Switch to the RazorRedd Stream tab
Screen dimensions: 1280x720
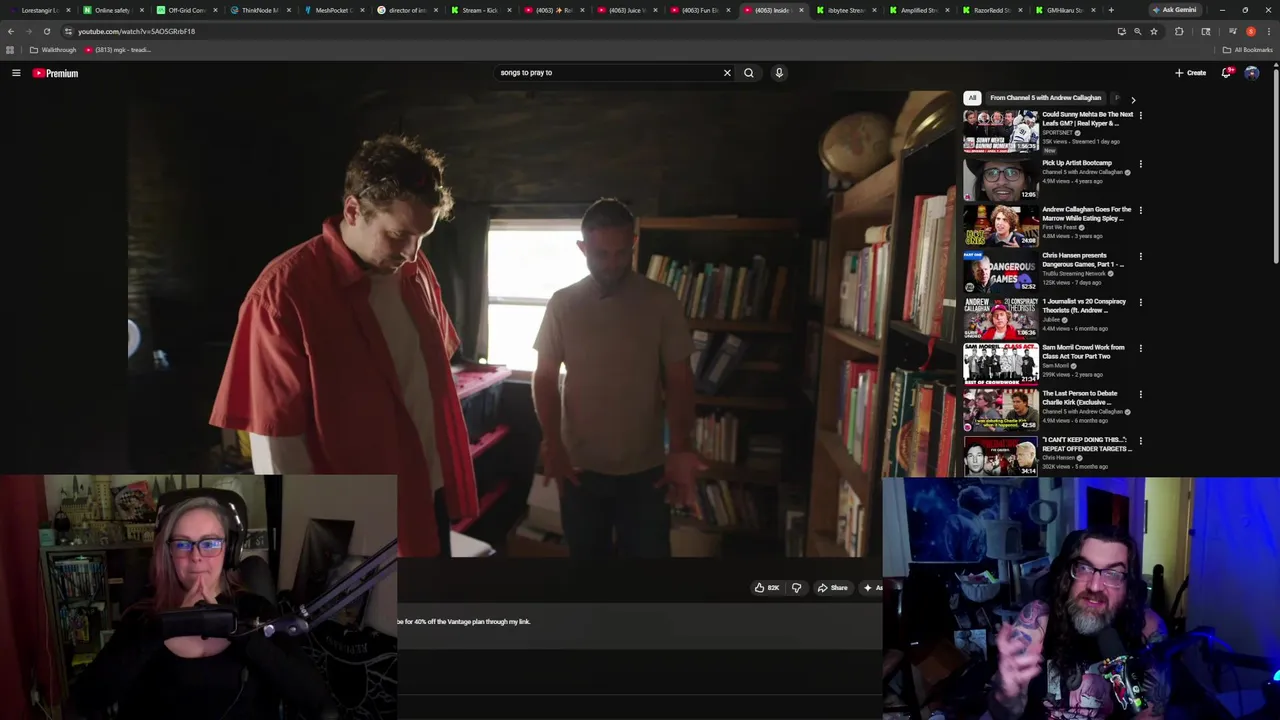tap(991, 10)
